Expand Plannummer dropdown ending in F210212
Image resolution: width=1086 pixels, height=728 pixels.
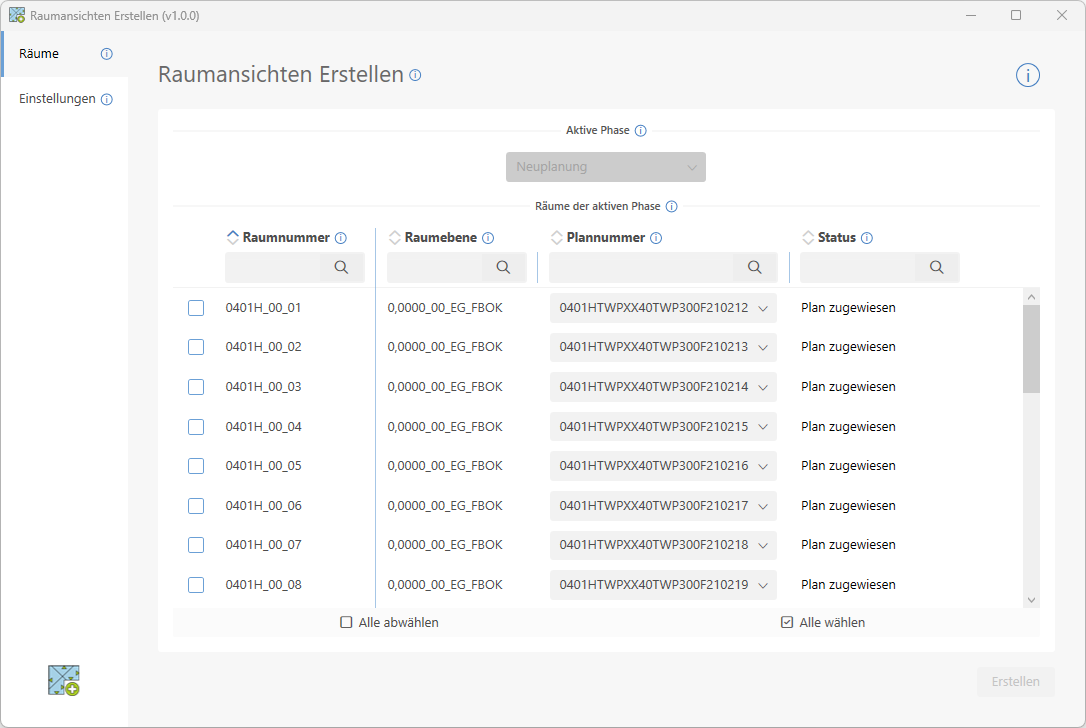coord(663,308)
